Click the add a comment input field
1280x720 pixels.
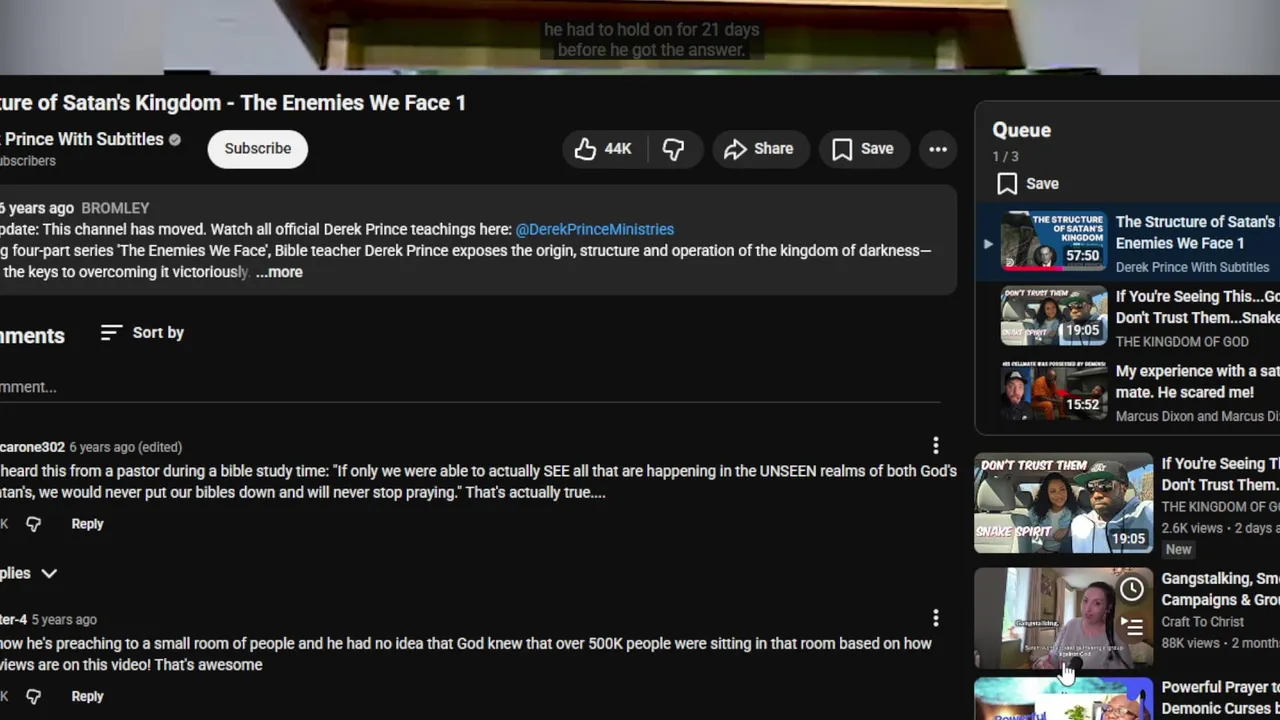(x=470, y=387)
